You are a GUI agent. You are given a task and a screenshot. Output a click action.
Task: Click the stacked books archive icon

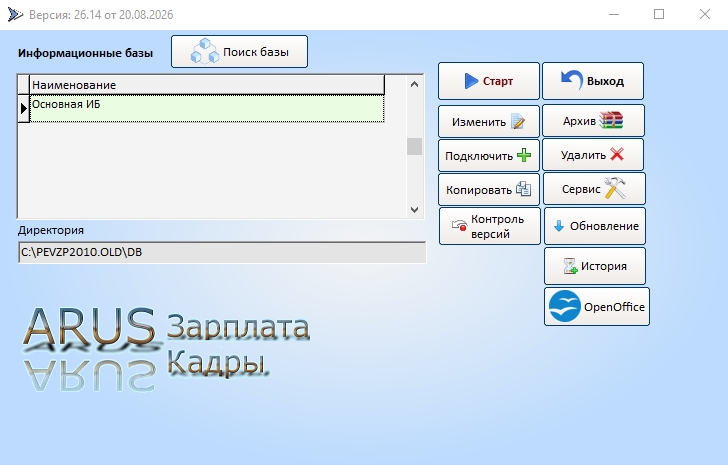pyautogui.click(x=611, y=120)
